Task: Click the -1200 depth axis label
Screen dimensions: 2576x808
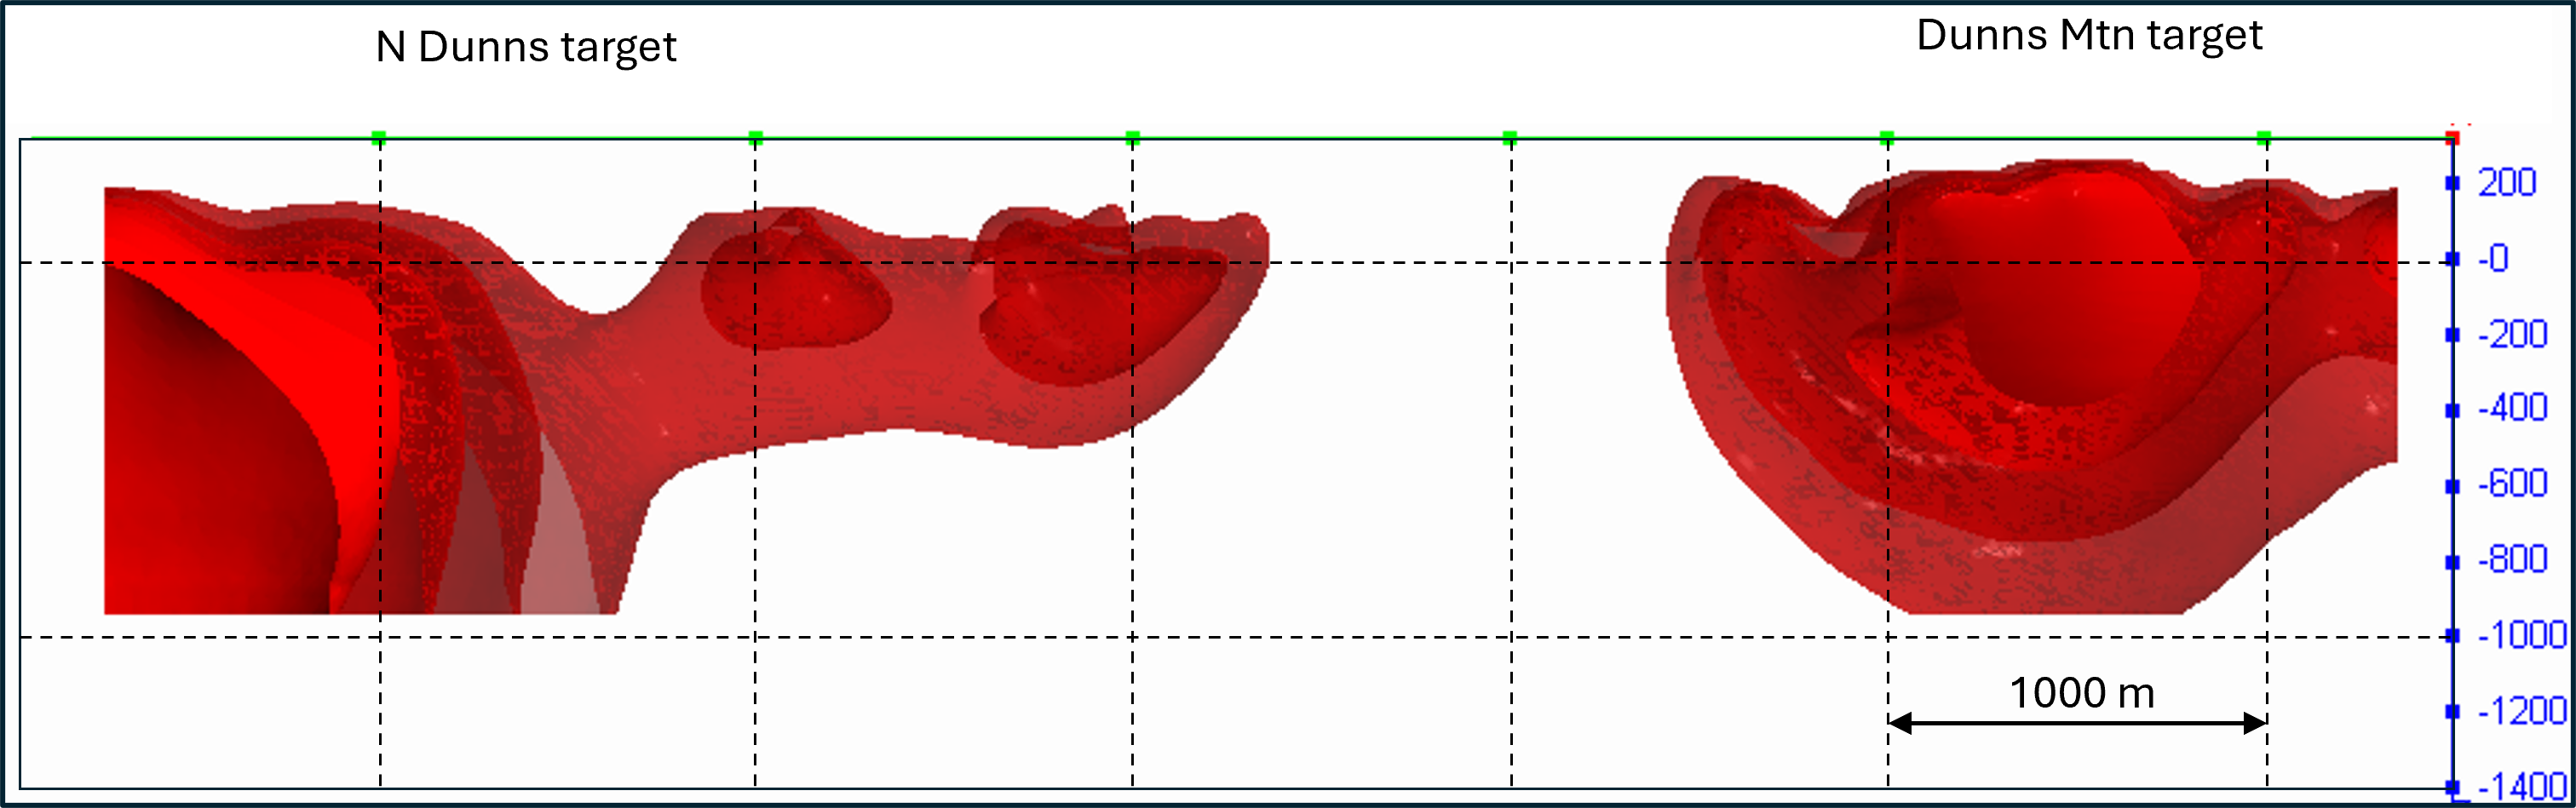Action: (x=2522, y=711)
